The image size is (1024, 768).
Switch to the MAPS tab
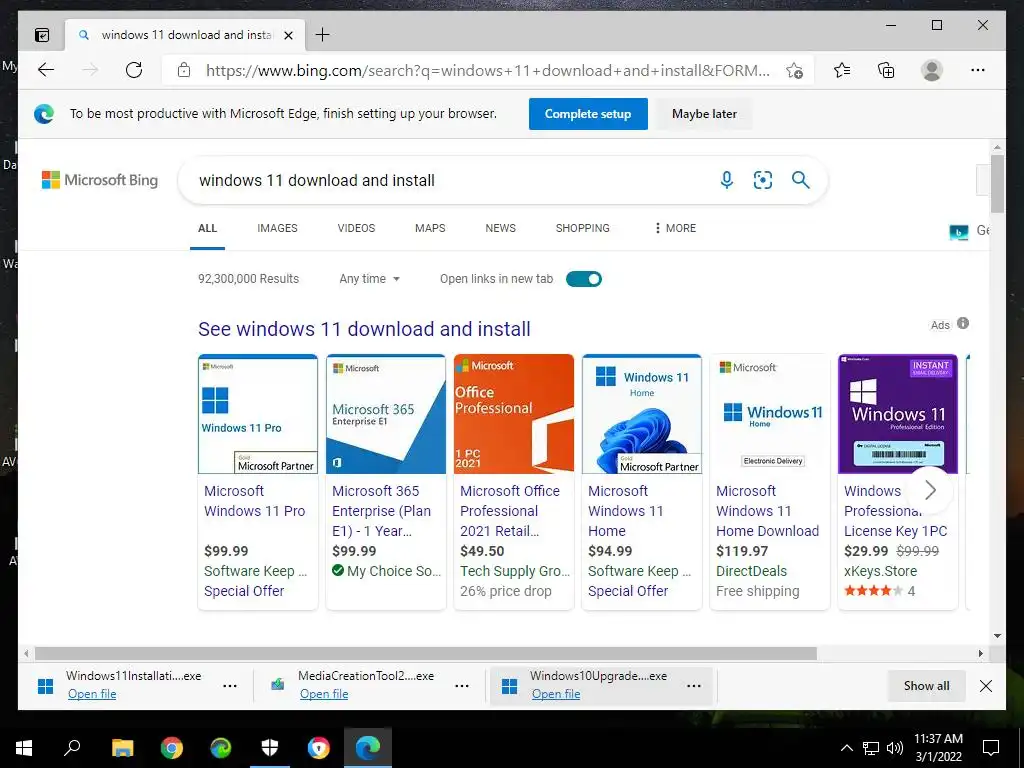pos(430,228)
